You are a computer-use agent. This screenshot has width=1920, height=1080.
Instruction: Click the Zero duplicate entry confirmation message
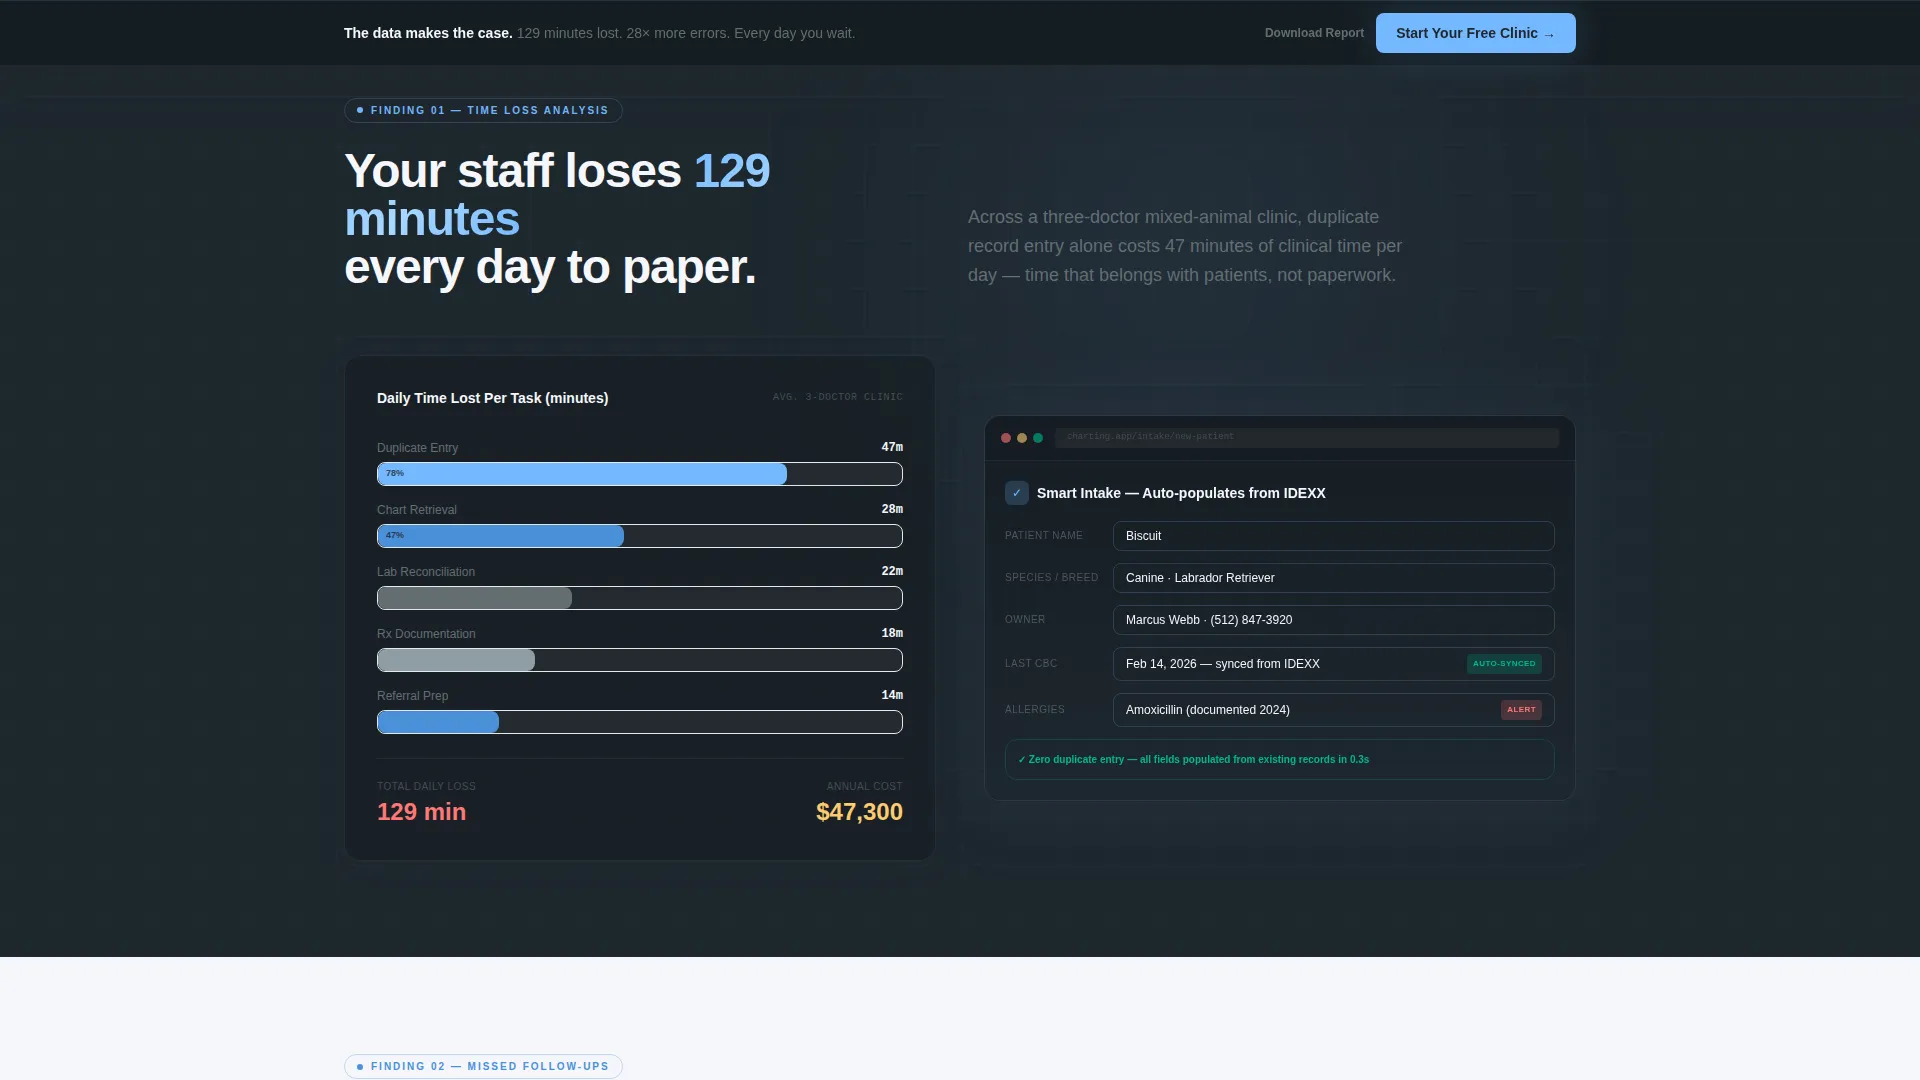click(1279, 760)
